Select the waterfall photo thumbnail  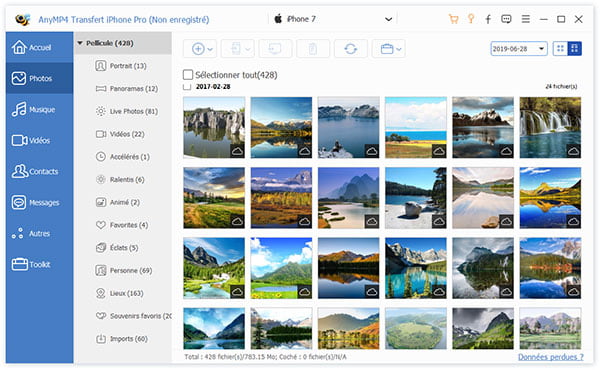tap(550, 127)
